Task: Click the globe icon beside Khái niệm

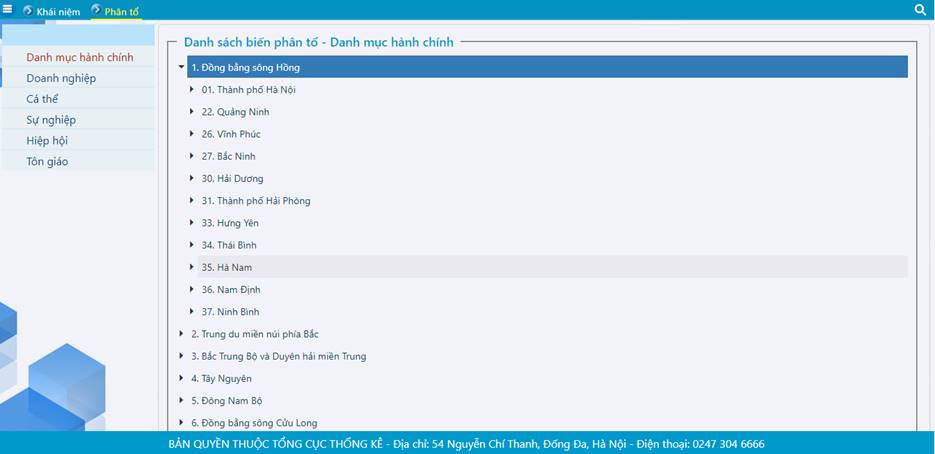Action: click(28, 11)
